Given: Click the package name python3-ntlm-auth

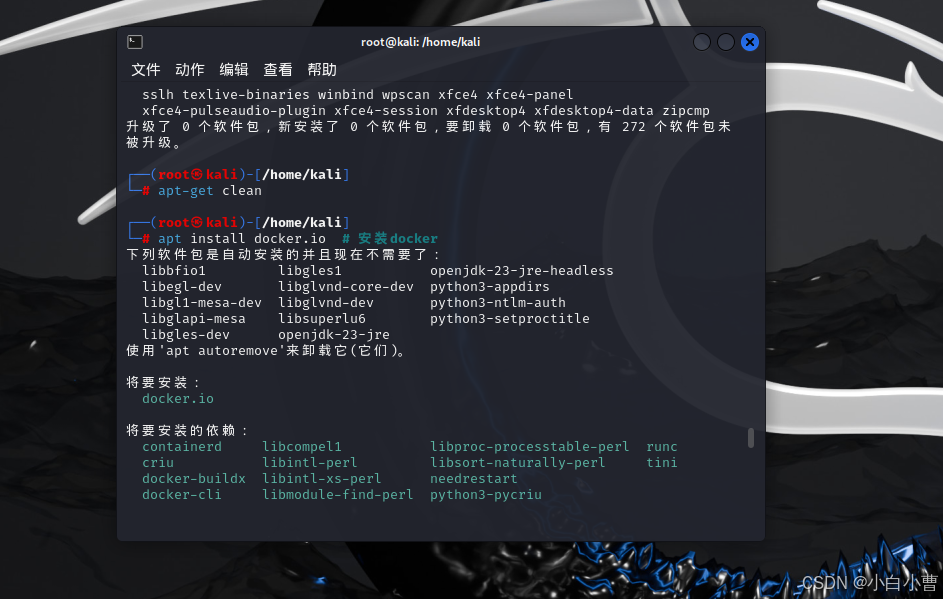Looking at the screenshot, I should (x=497, y=303).
